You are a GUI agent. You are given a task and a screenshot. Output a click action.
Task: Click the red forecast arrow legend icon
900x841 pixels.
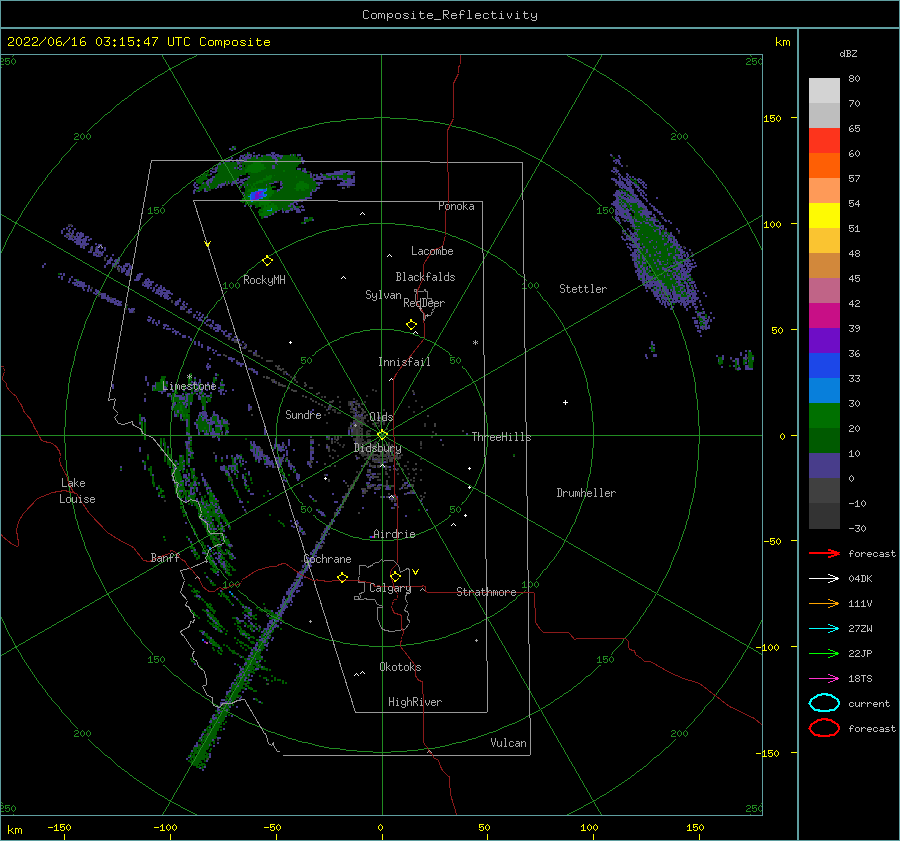pyautogui.click(x=824, y=553)
